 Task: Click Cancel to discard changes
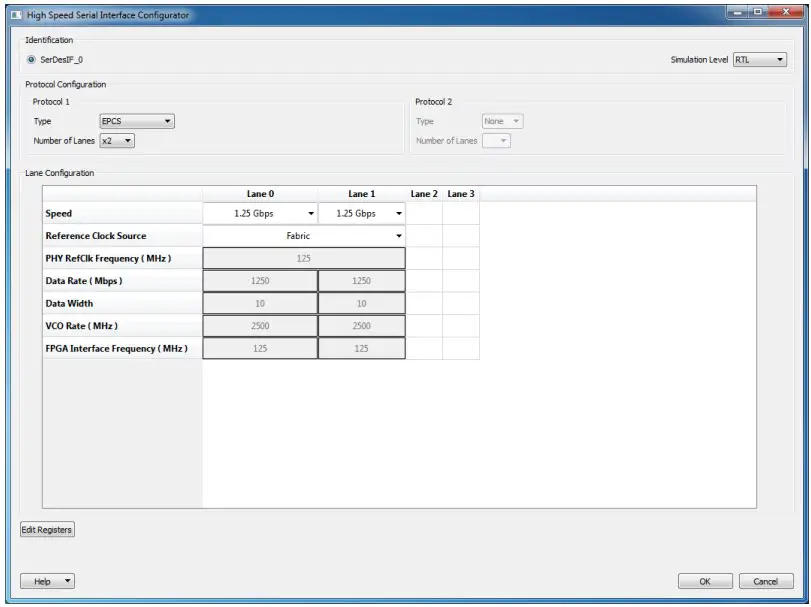pyautogui.click(x=766, y=580)
